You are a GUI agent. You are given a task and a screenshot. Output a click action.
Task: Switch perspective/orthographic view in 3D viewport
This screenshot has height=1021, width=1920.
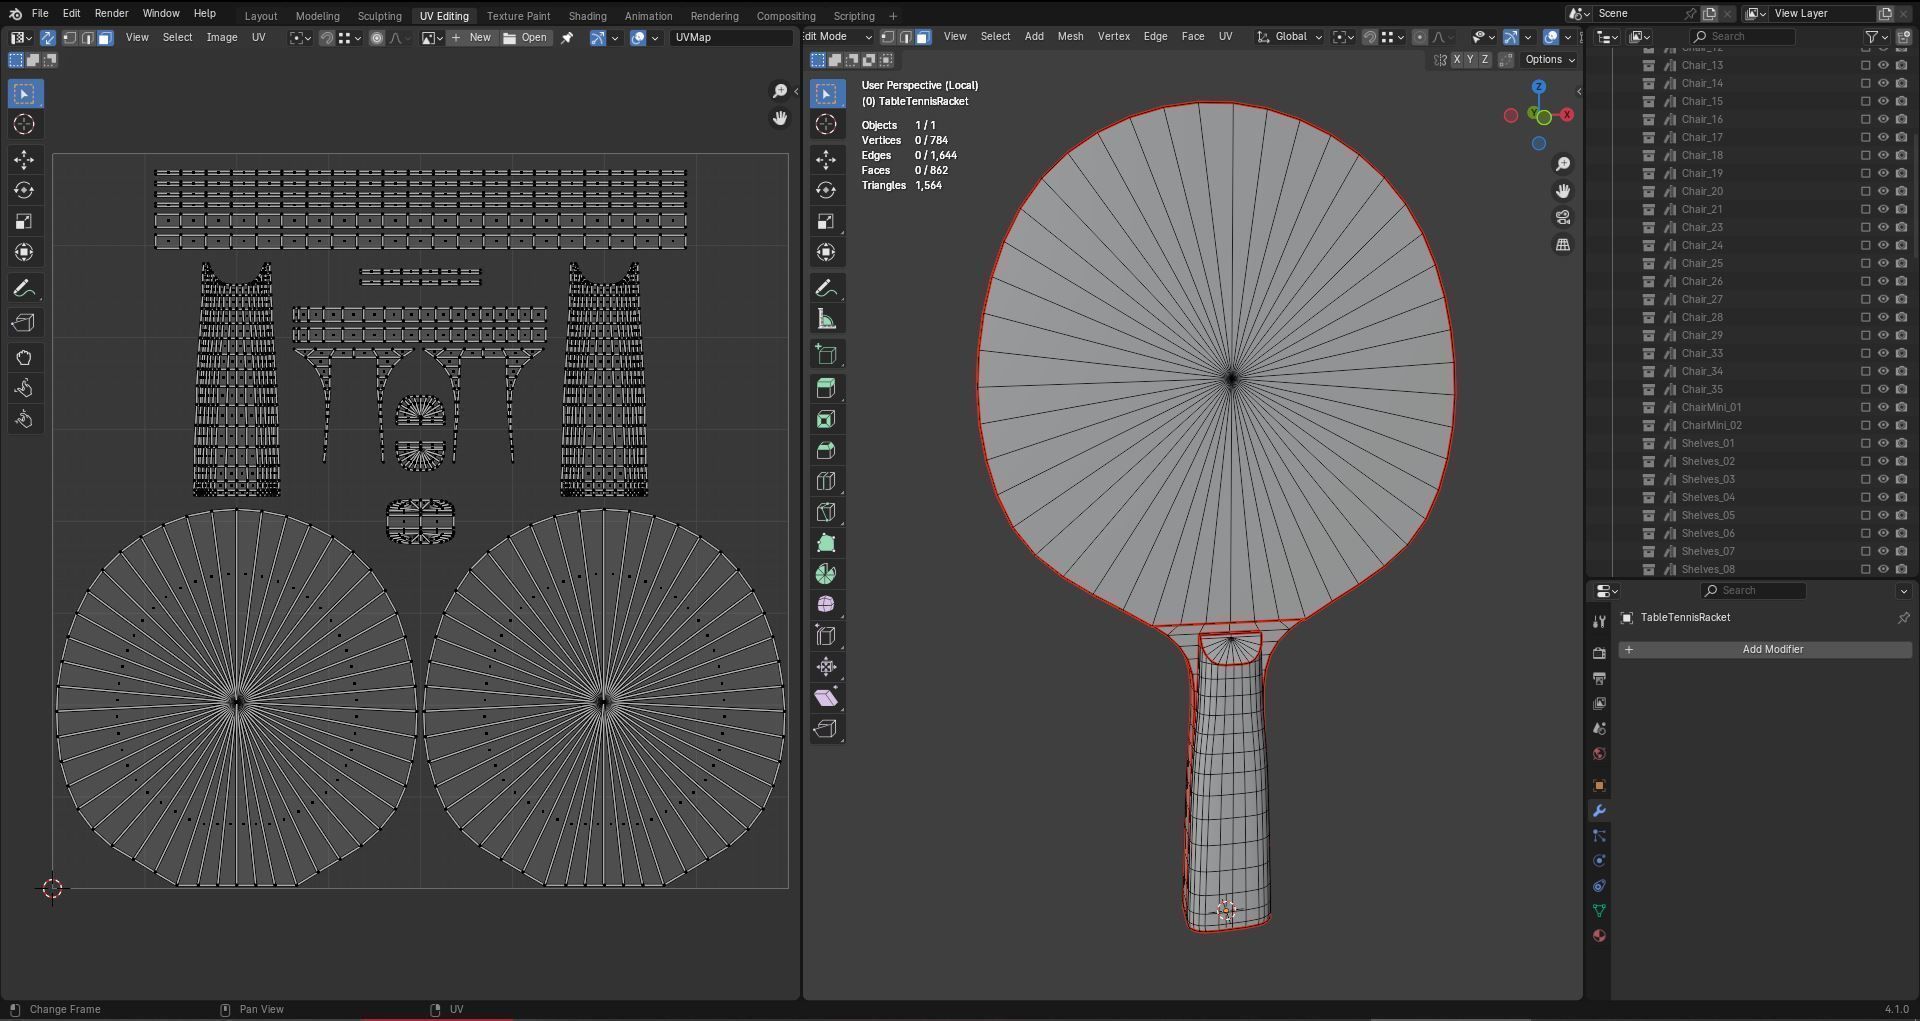click(1563, 245)
